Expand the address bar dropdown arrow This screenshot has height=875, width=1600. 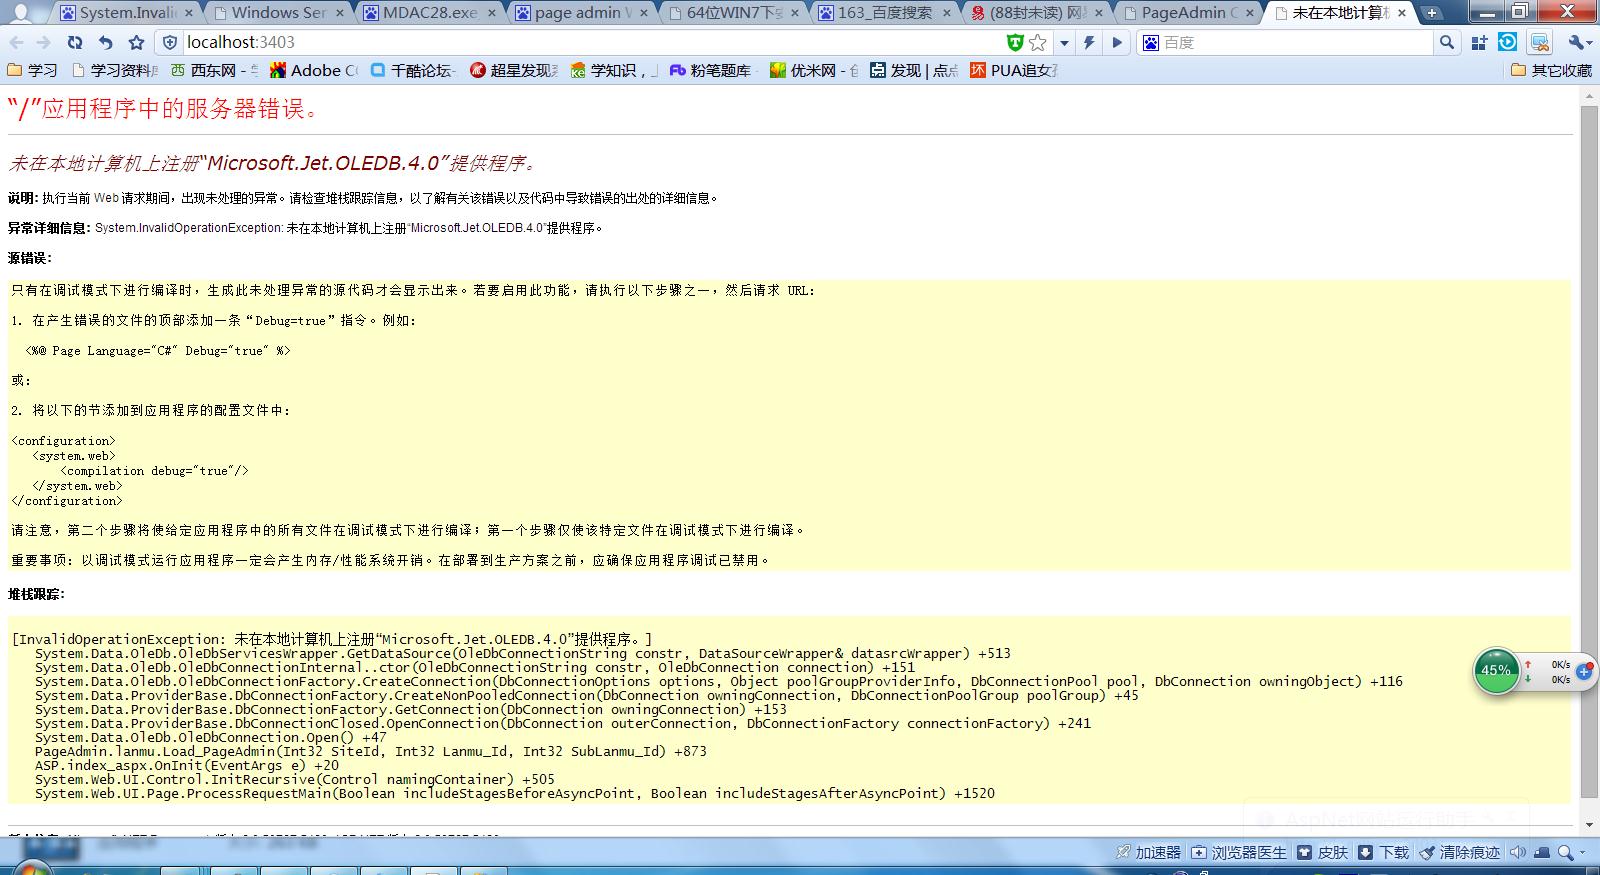point(1064,42)
